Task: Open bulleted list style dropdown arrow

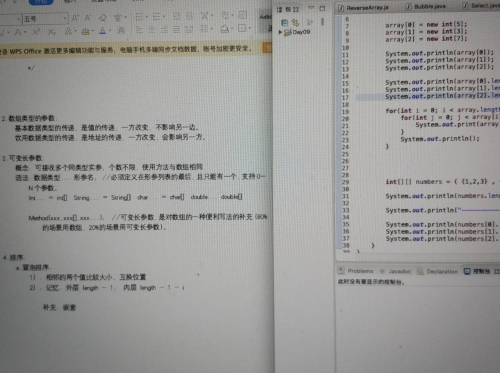Action: click(x=146, y=16)
